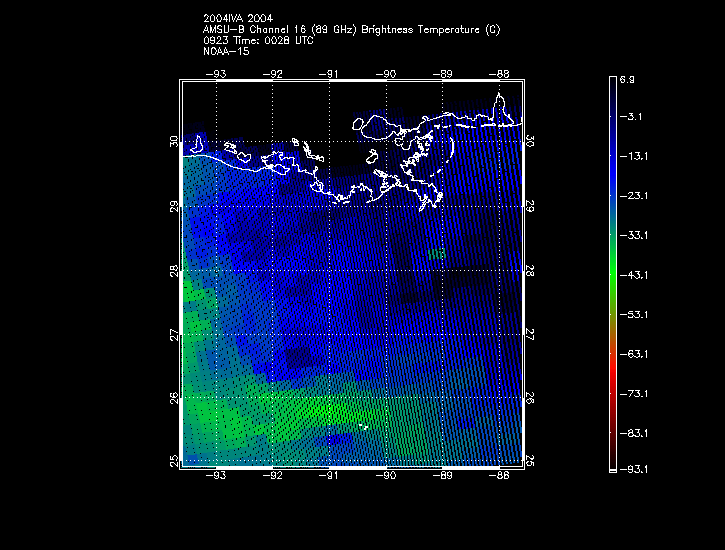Click the 'AMSU-B Channel 16 (89 GHz)' title text

coord(280,30)
